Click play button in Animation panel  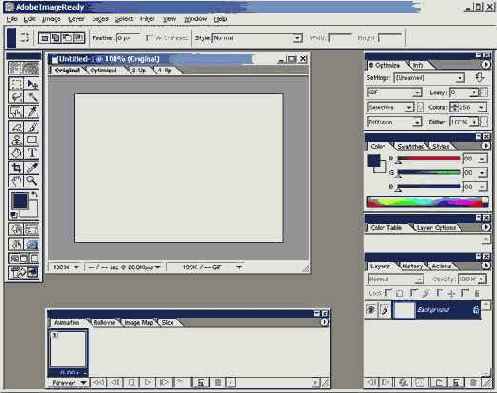coord(147,382)
